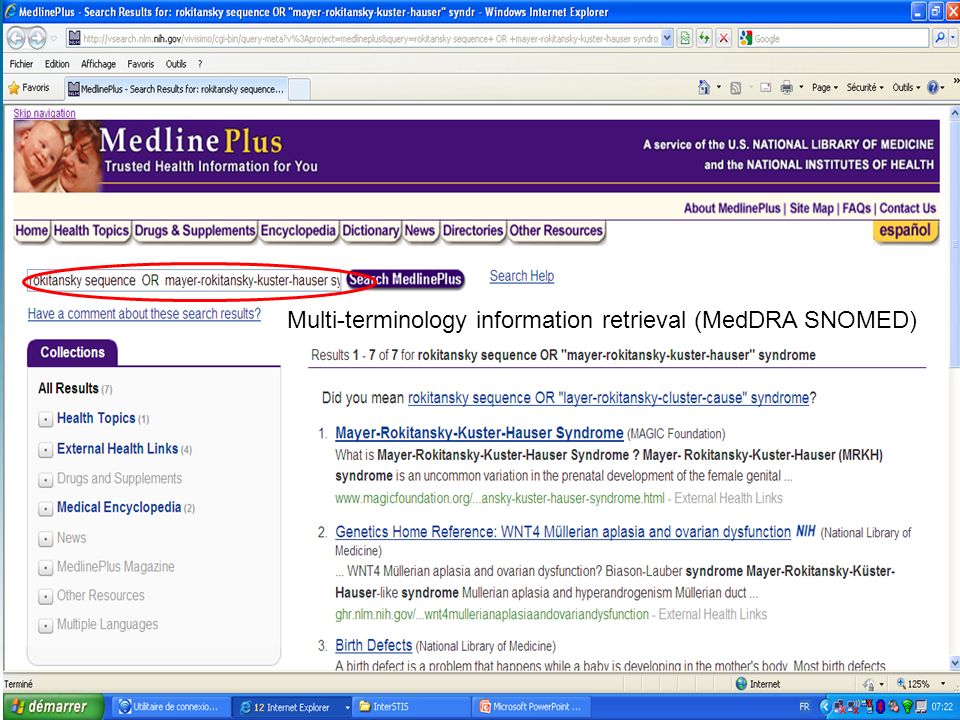Click the Search MedlinePlus button
This screenshot has width=960, height=720.
(x=405, y=279)
